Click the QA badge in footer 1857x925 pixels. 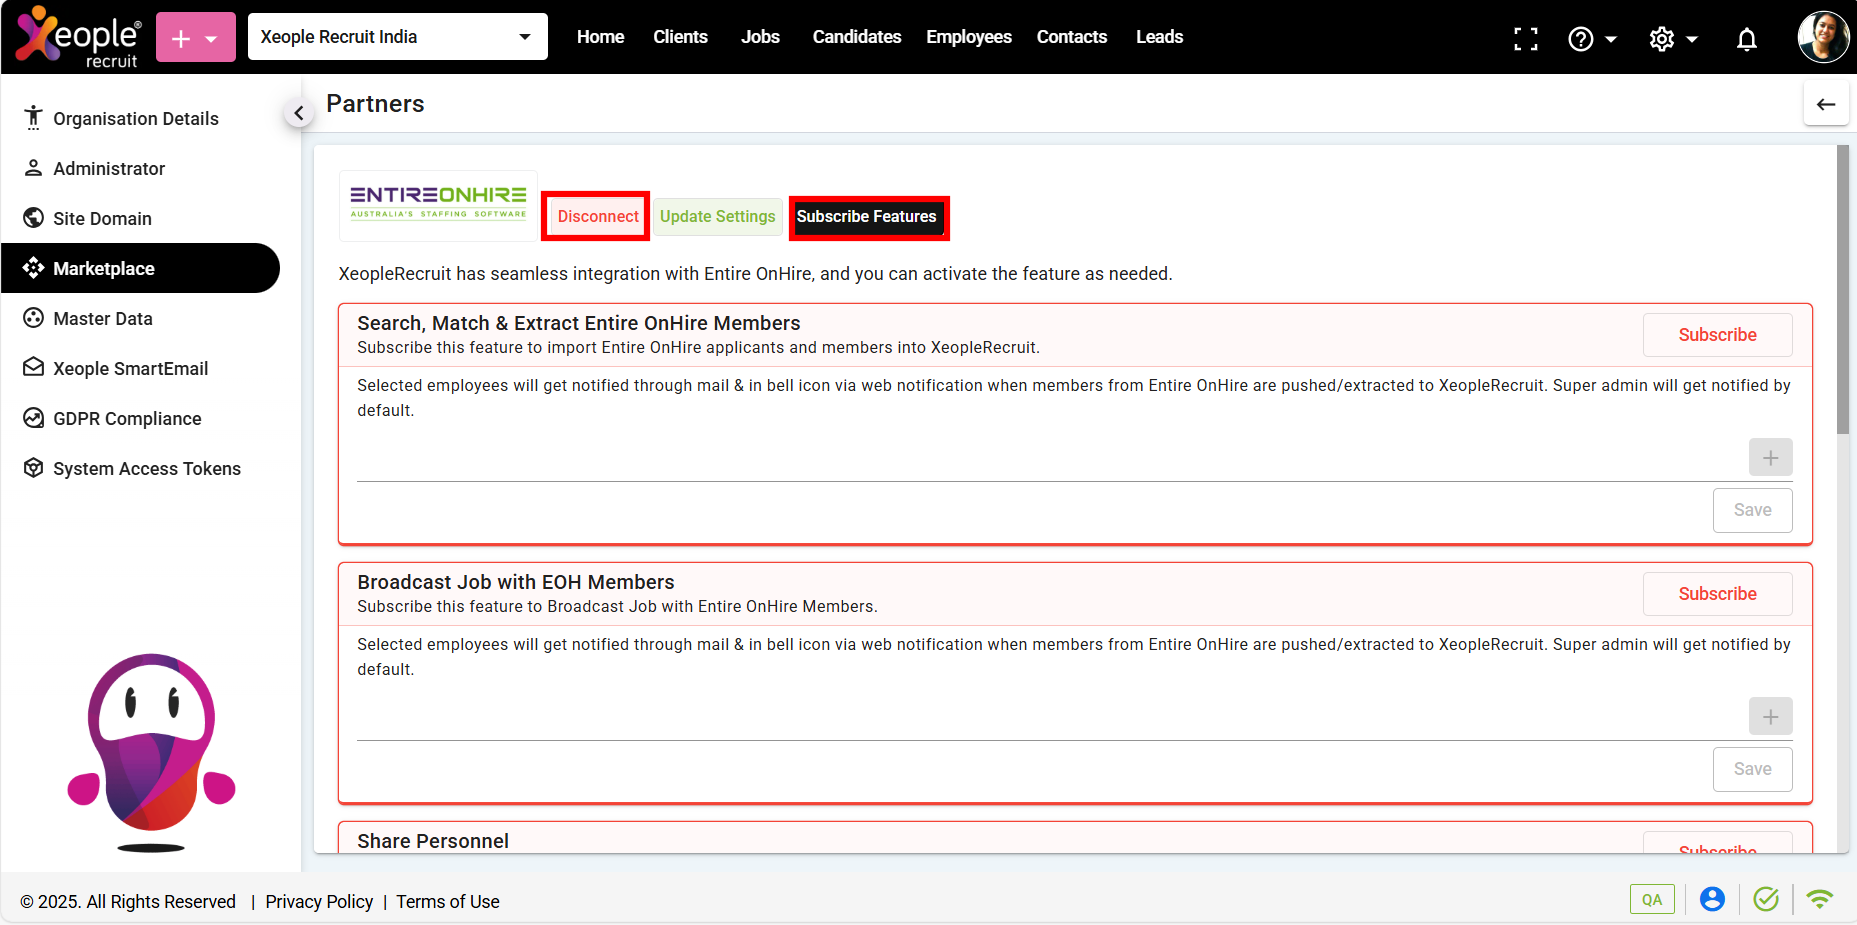[1652, 899]
